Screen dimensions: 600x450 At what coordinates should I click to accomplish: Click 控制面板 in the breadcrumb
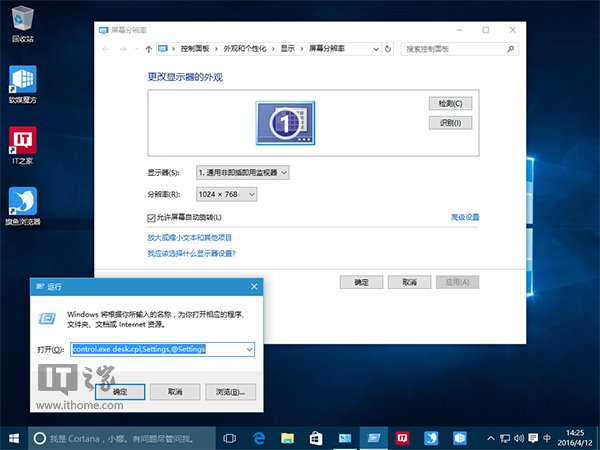pos(195,49)
